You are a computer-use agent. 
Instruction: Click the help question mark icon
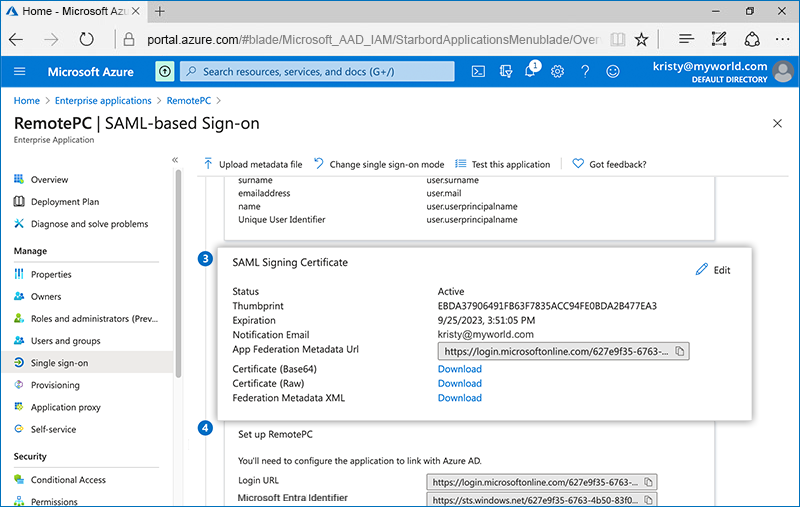point(585,72)
